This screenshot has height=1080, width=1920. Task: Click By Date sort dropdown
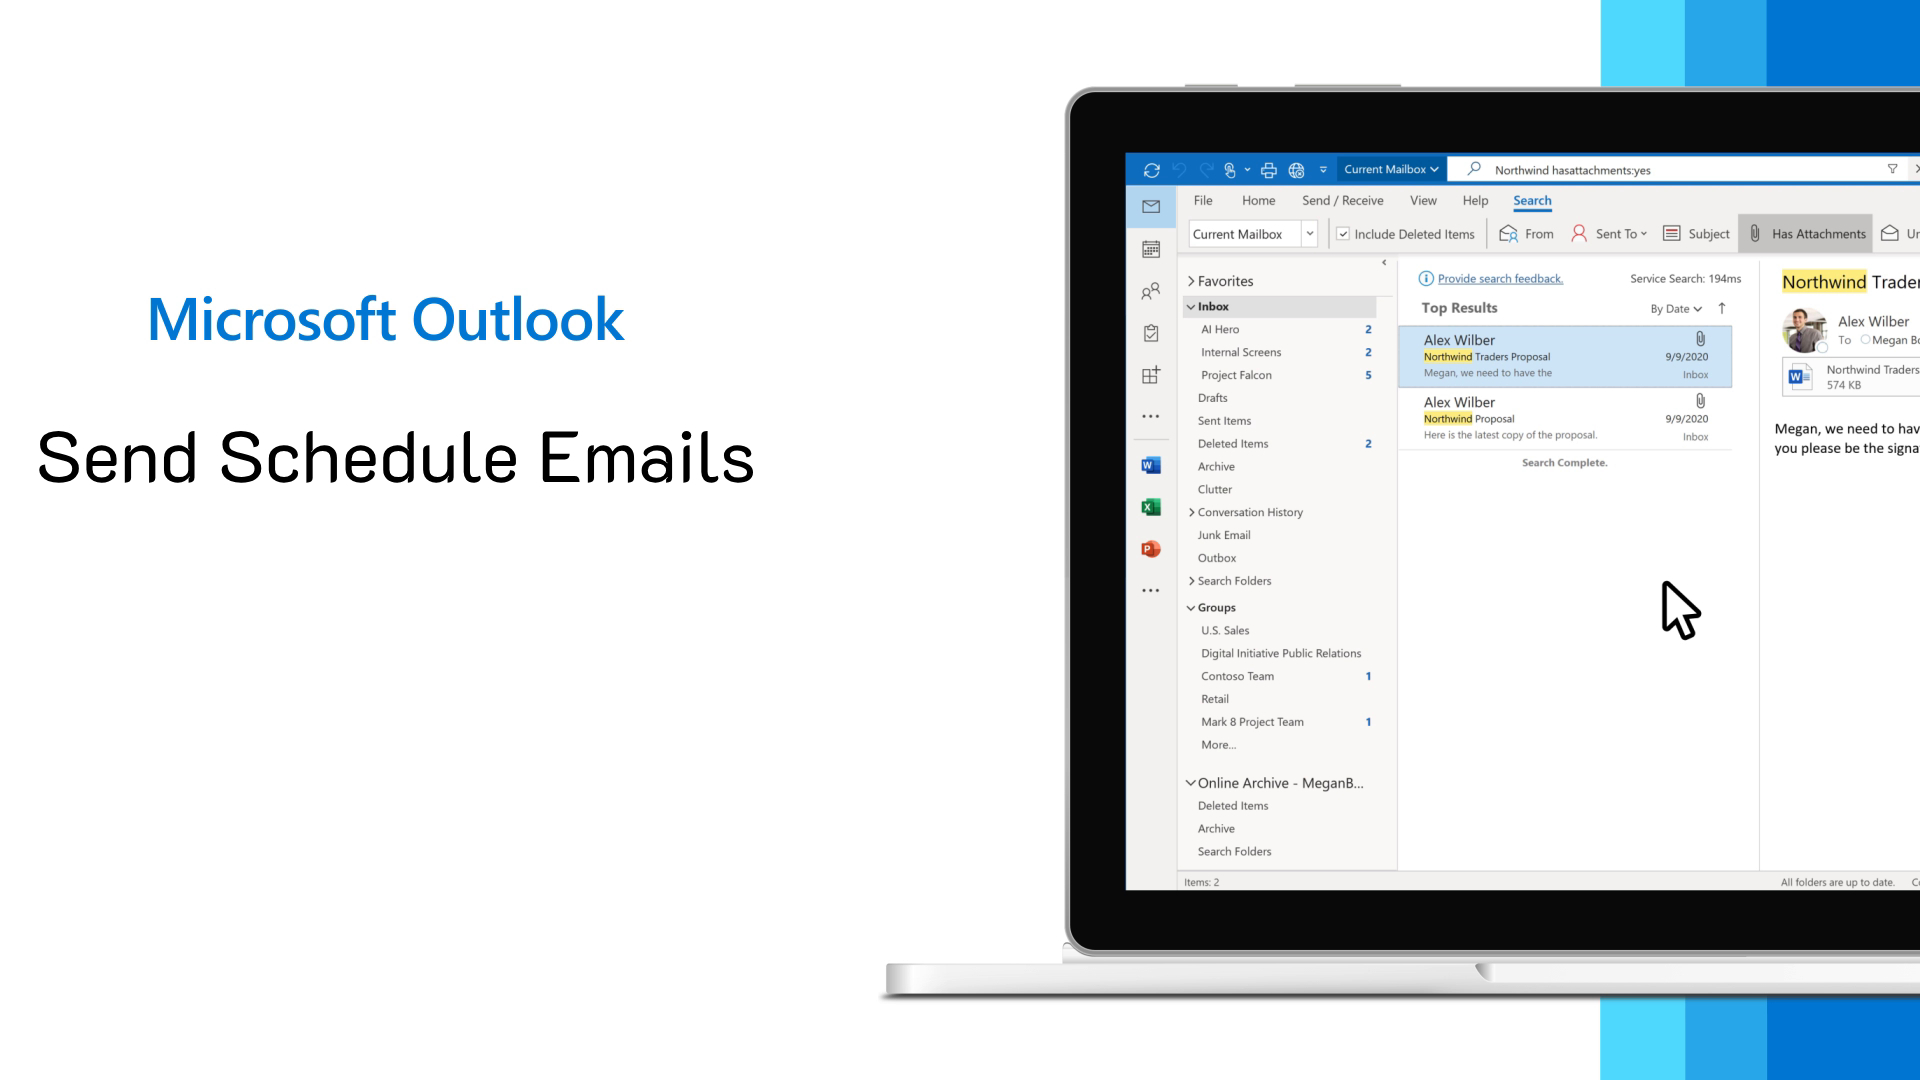pos(1676,309)
